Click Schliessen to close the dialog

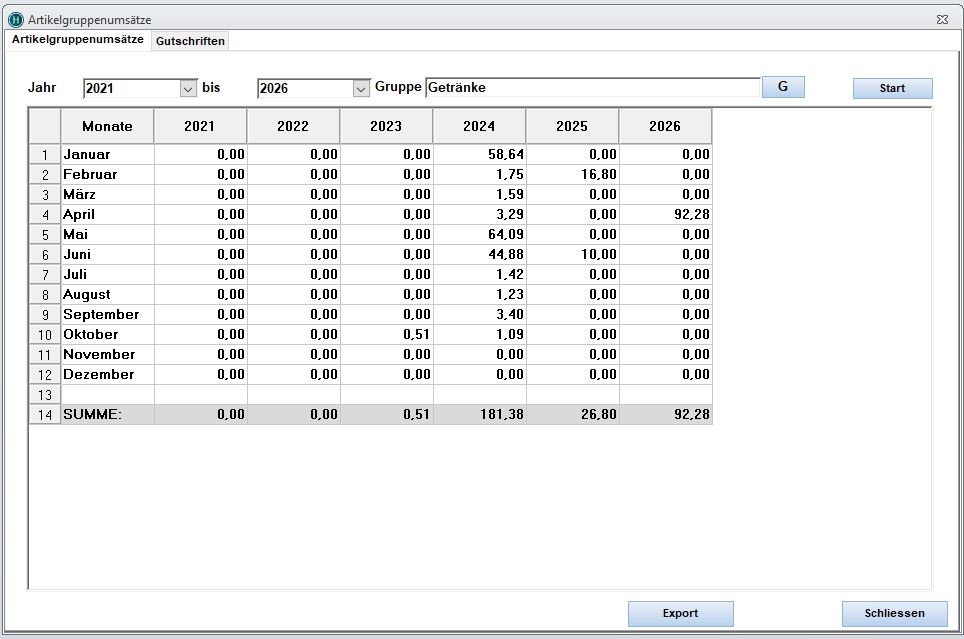point(894,613)
